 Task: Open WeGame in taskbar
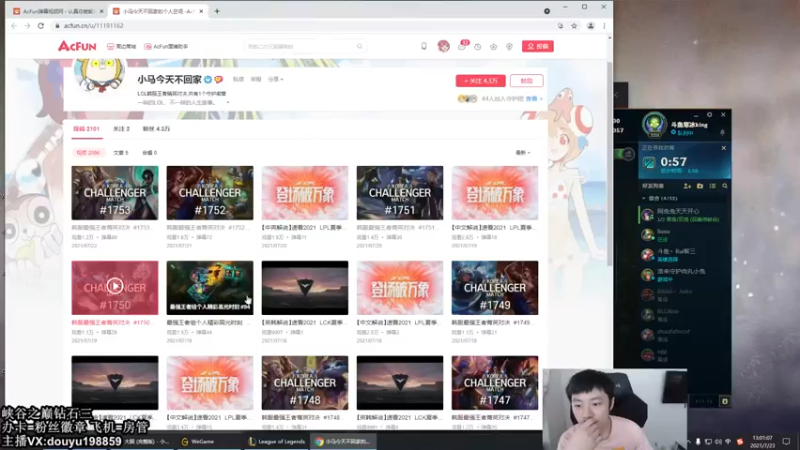click(198, 442)
